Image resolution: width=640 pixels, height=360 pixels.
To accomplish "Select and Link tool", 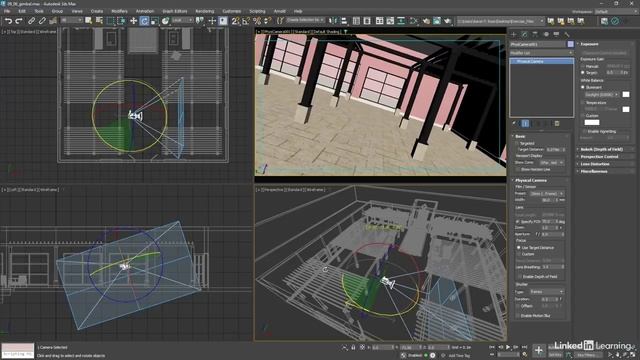I will pos(31,21).
